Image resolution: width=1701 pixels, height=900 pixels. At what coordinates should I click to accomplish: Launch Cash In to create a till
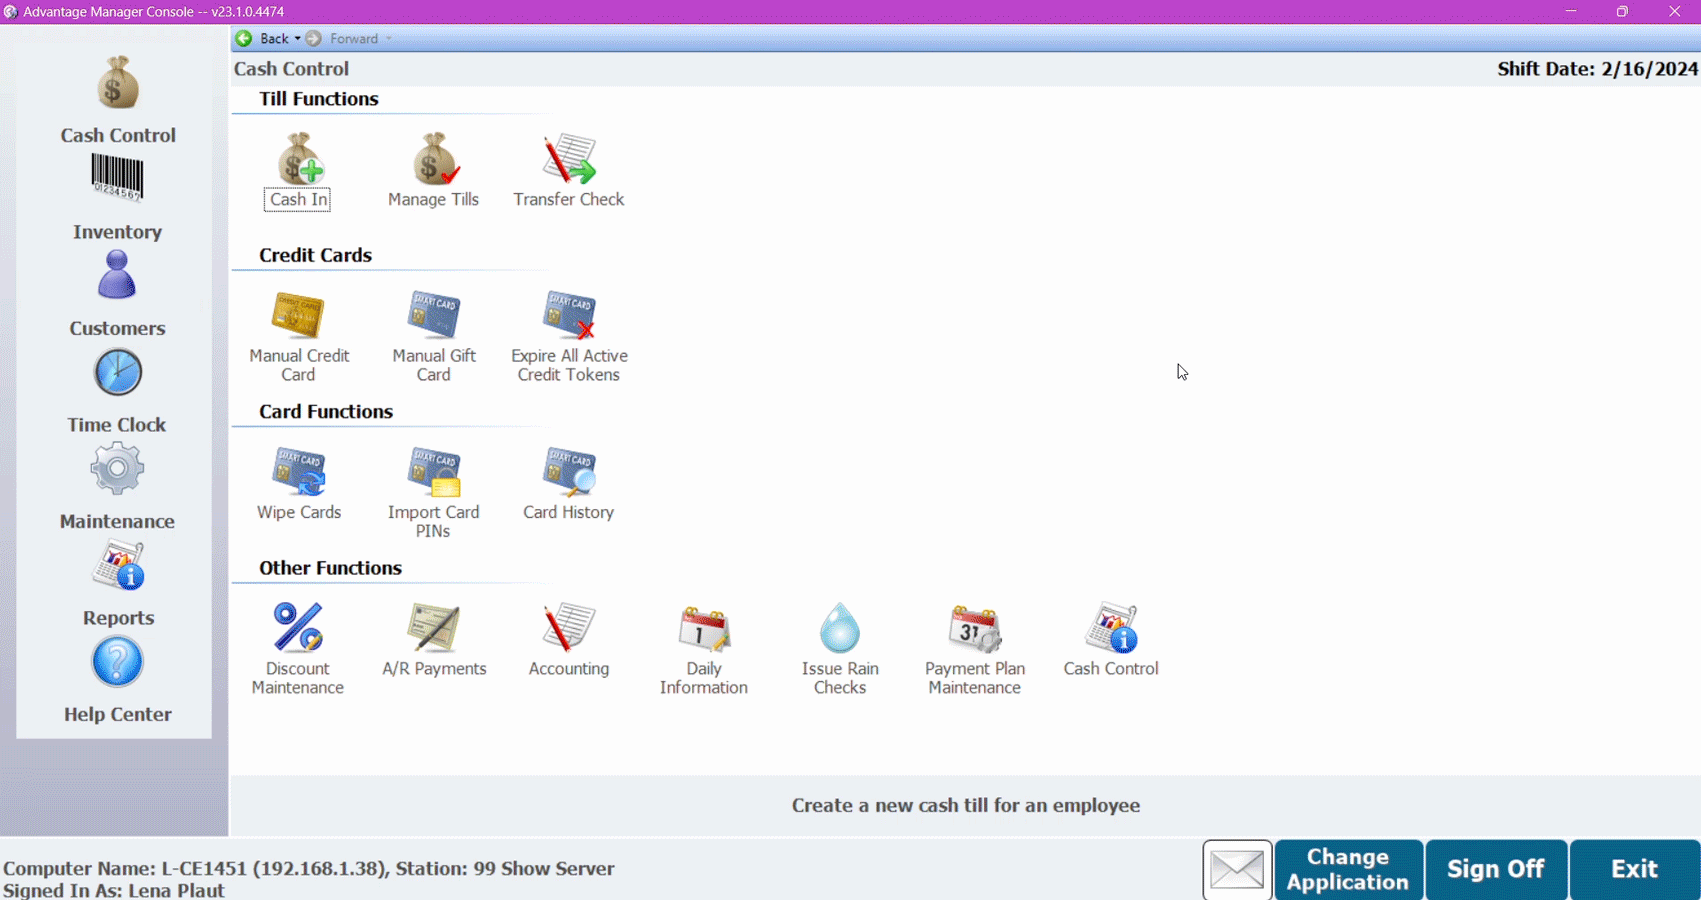[298, 171]
